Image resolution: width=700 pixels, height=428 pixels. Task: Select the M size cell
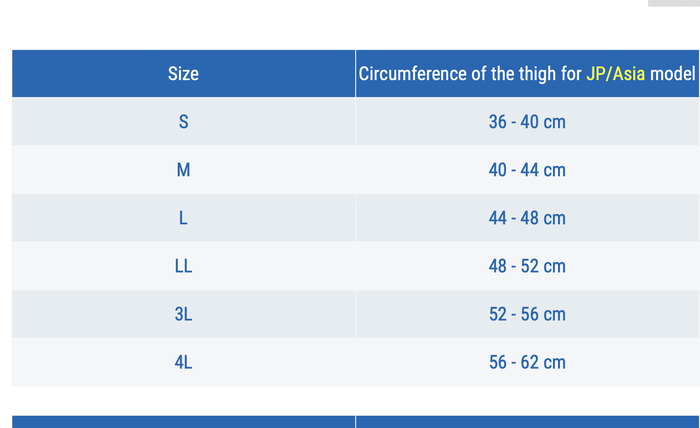(183, 170)
